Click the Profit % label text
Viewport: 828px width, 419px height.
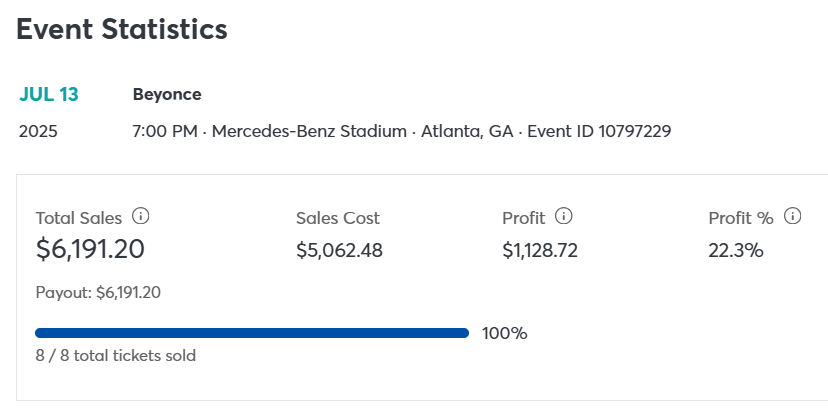[741, 218]
